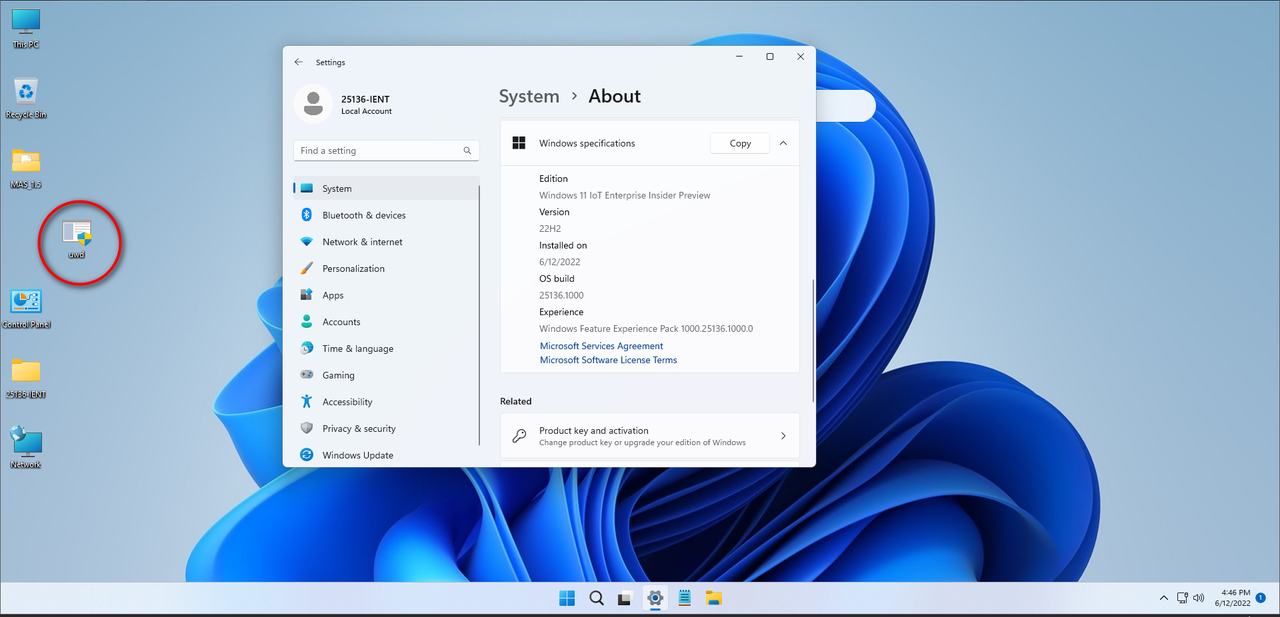Open Privacy & security settings
1280x617 pixels.
point(386,428)
